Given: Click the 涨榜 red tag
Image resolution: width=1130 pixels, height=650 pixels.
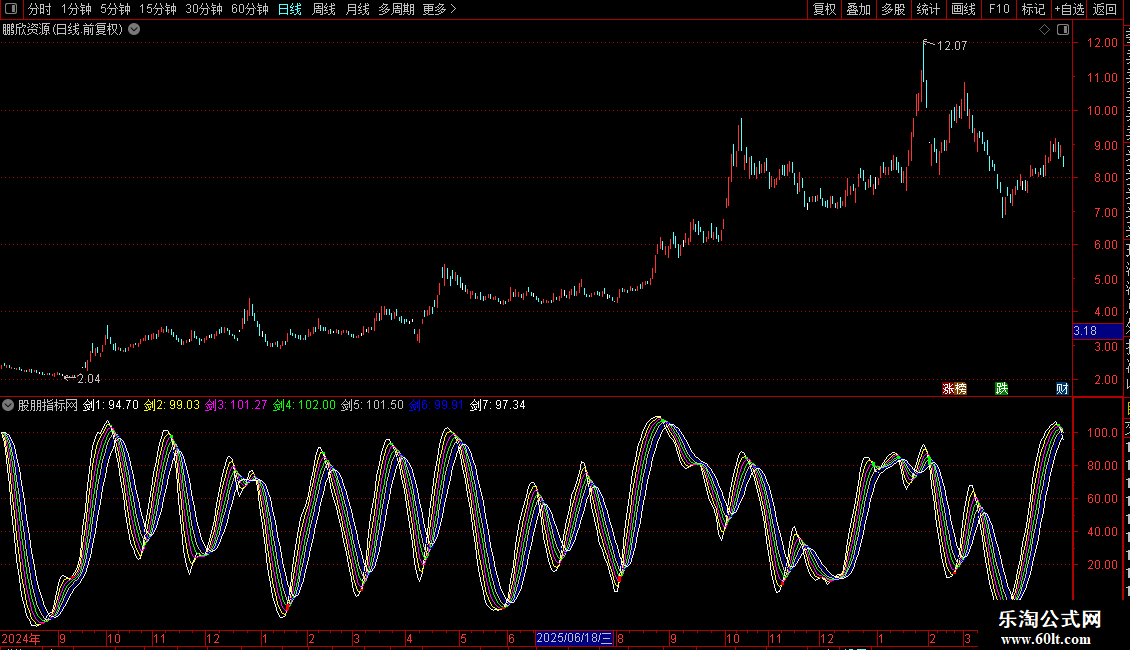Looking at the screenshot, I should (x=954, y=388).
